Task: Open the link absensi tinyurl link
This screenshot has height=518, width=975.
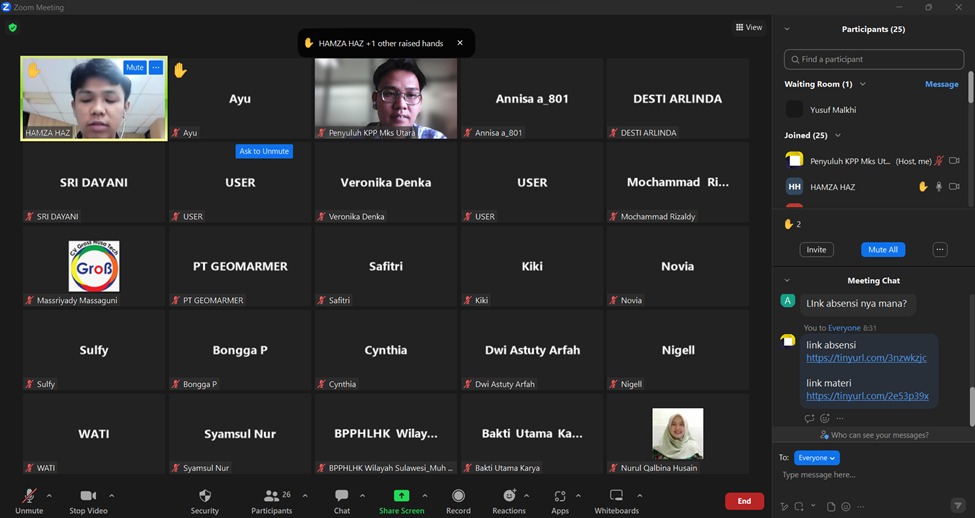Action: (866, 358)
